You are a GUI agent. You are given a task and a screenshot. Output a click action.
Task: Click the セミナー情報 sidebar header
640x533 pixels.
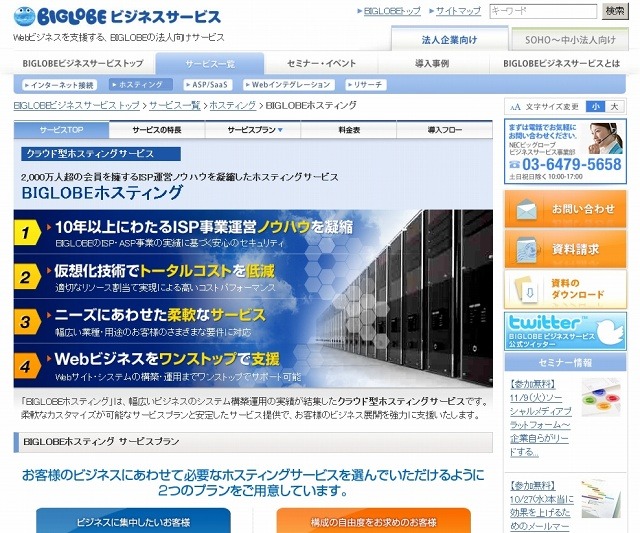coord(565,362)
